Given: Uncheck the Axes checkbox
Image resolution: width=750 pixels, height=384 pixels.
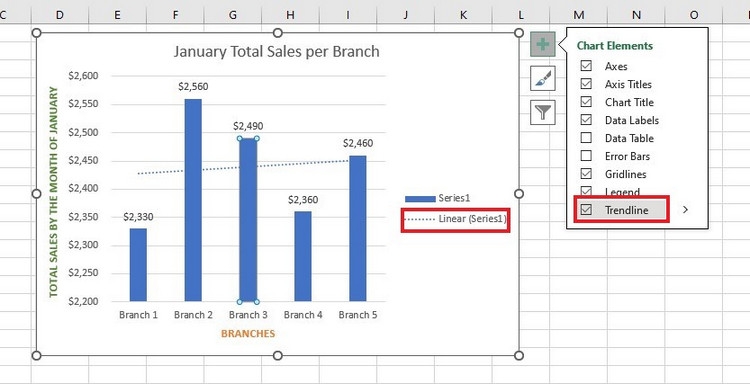Looking at the screenshot, I should tap(586, 66).
